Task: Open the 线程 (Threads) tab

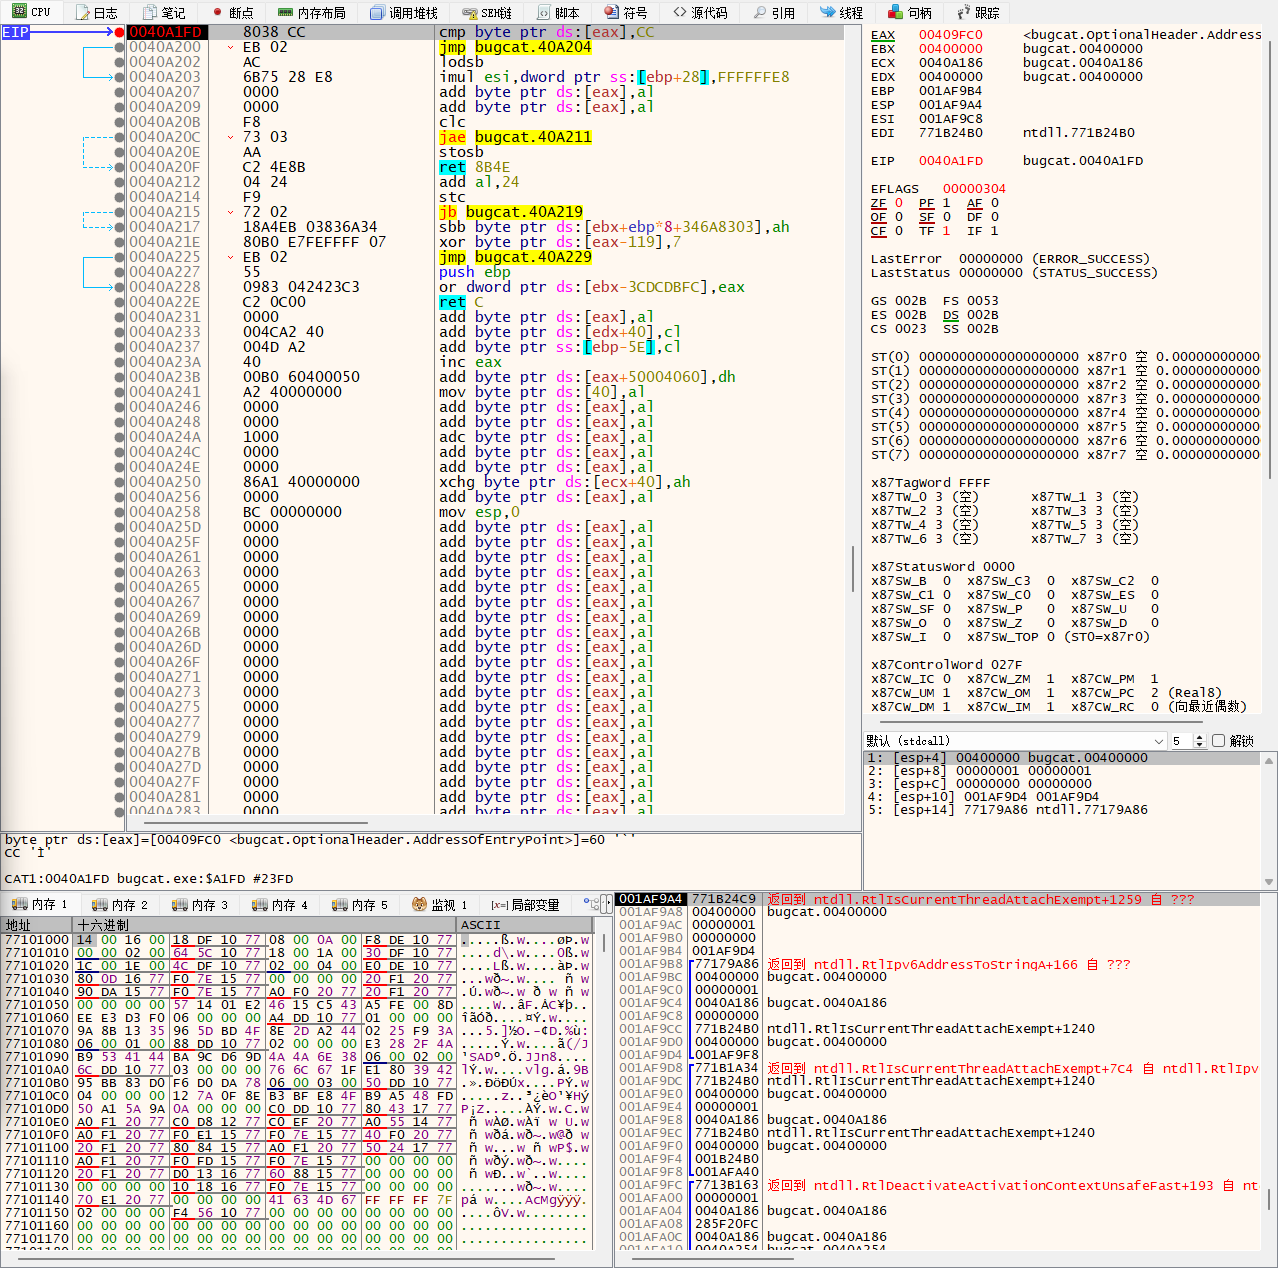Action: coord(842,12)
